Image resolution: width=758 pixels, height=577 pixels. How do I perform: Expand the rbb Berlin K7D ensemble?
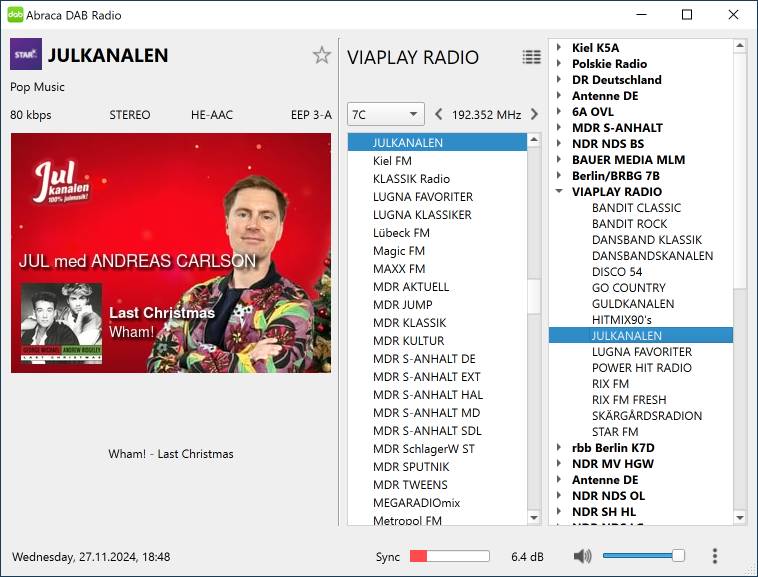559,448
